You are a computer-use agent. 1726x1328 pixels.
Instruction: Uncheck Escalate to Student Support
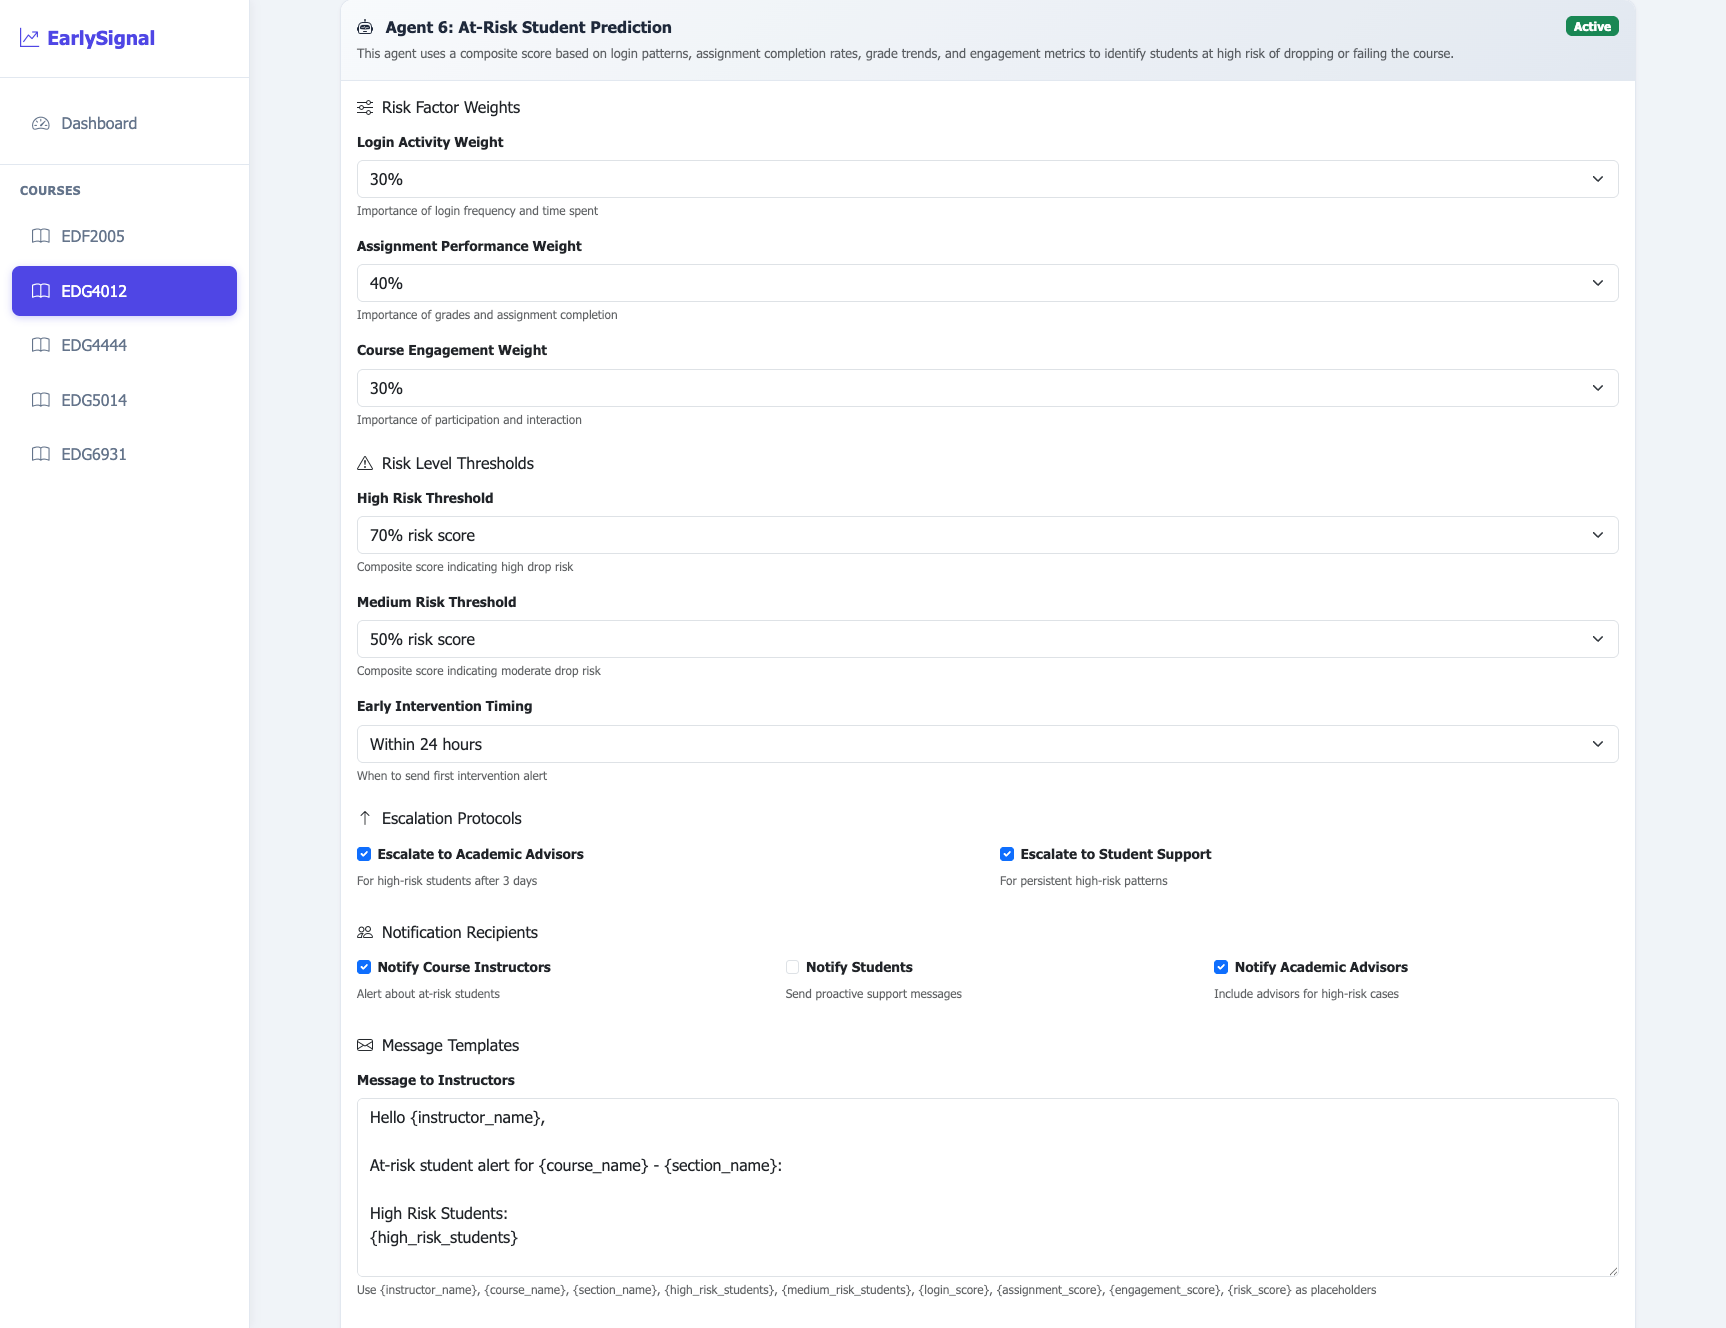click(x=1007, y=854)
